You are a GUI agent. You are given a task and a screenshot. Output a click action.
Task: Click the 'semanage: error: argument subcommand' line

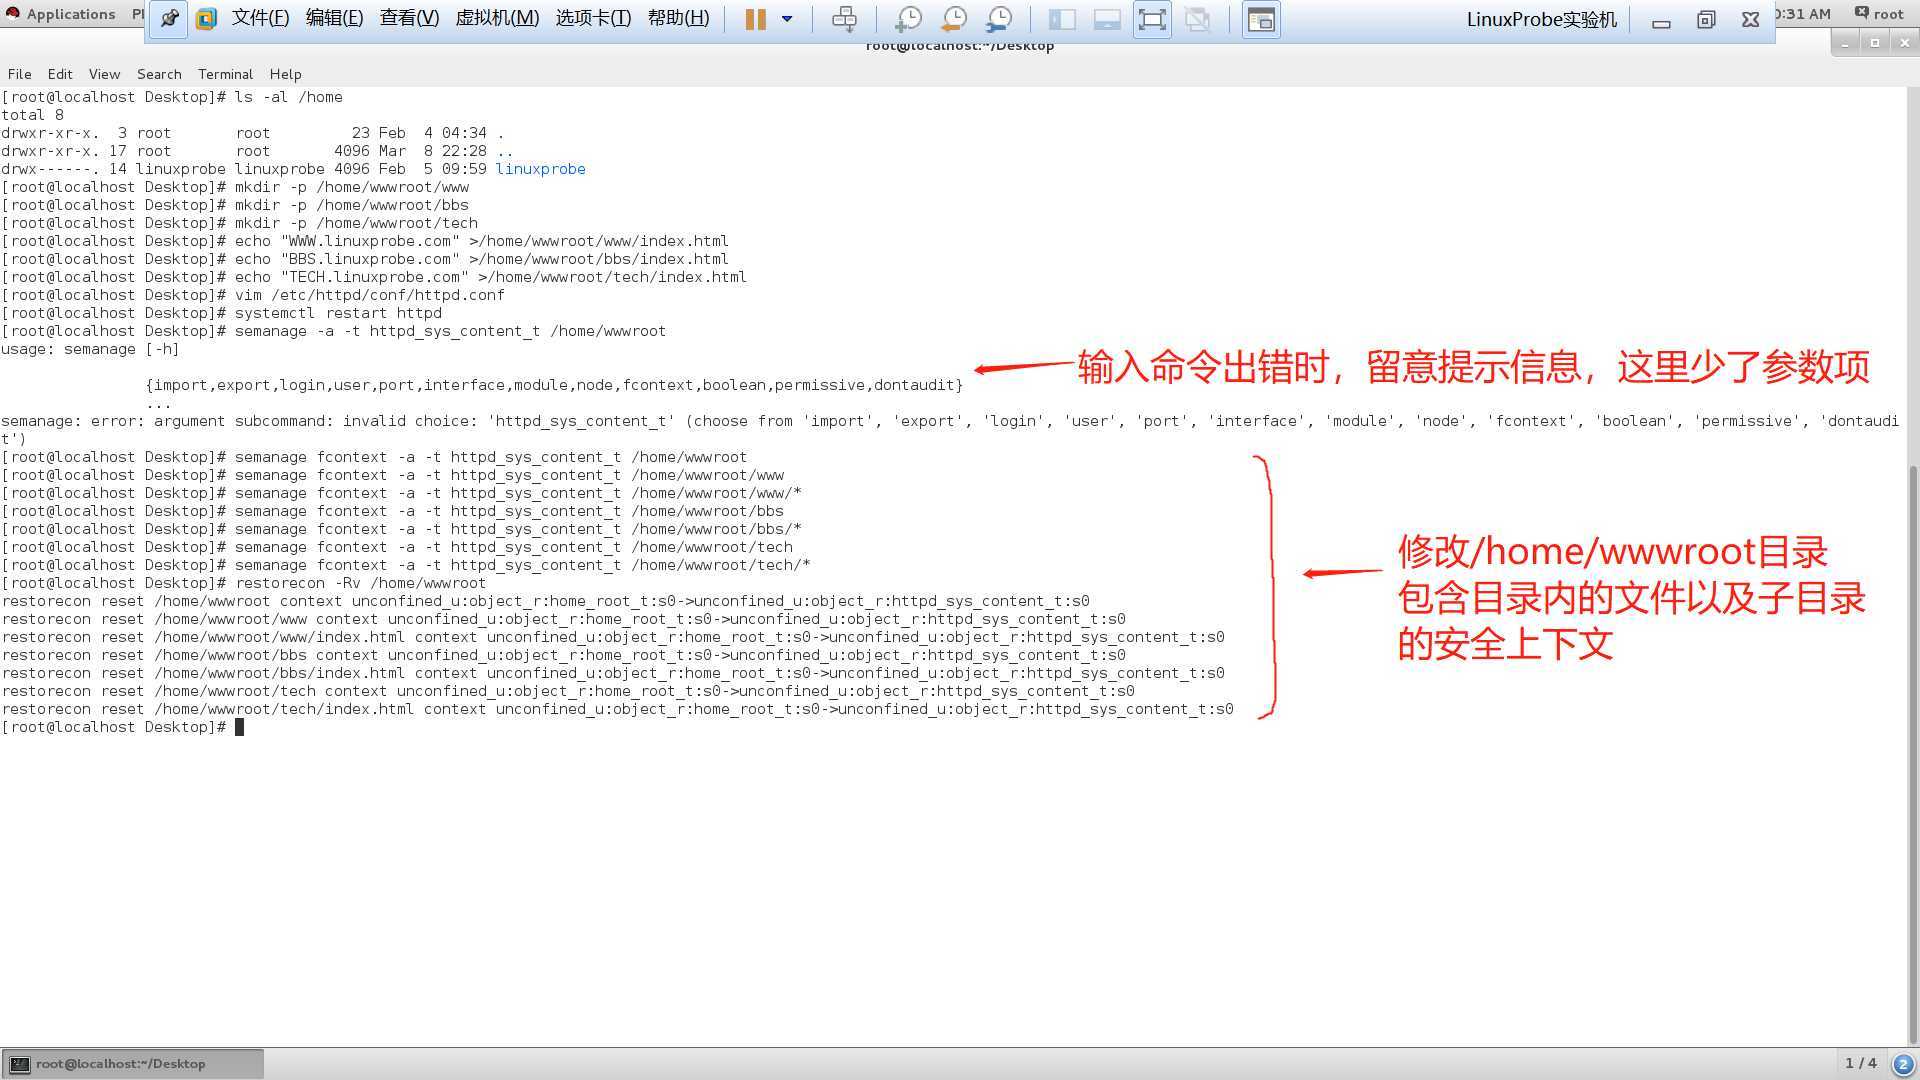pos(950,430)
